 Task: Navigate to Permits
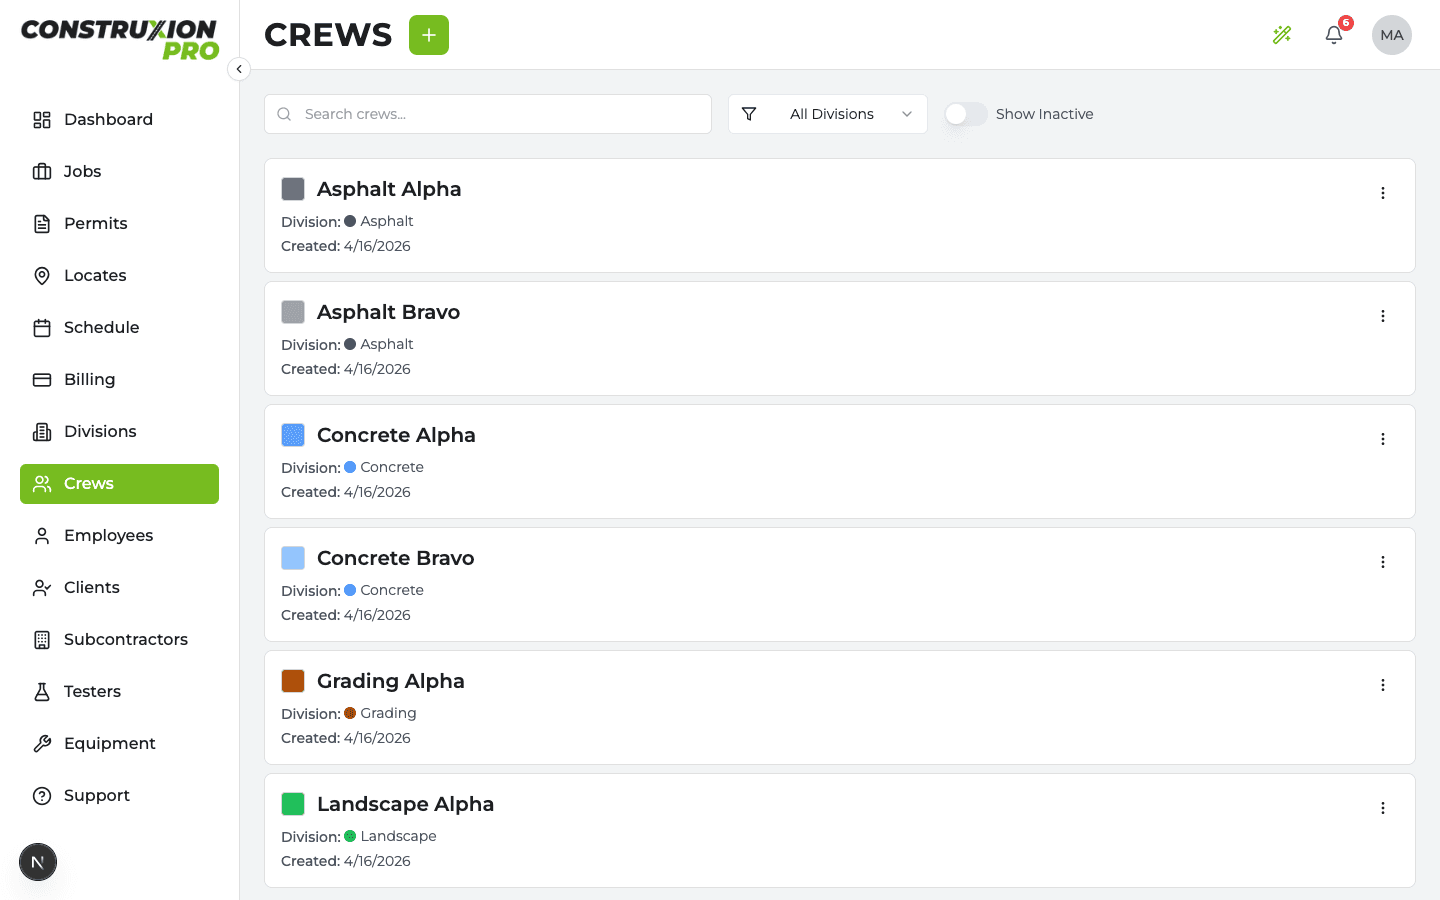tap(119, 224)
